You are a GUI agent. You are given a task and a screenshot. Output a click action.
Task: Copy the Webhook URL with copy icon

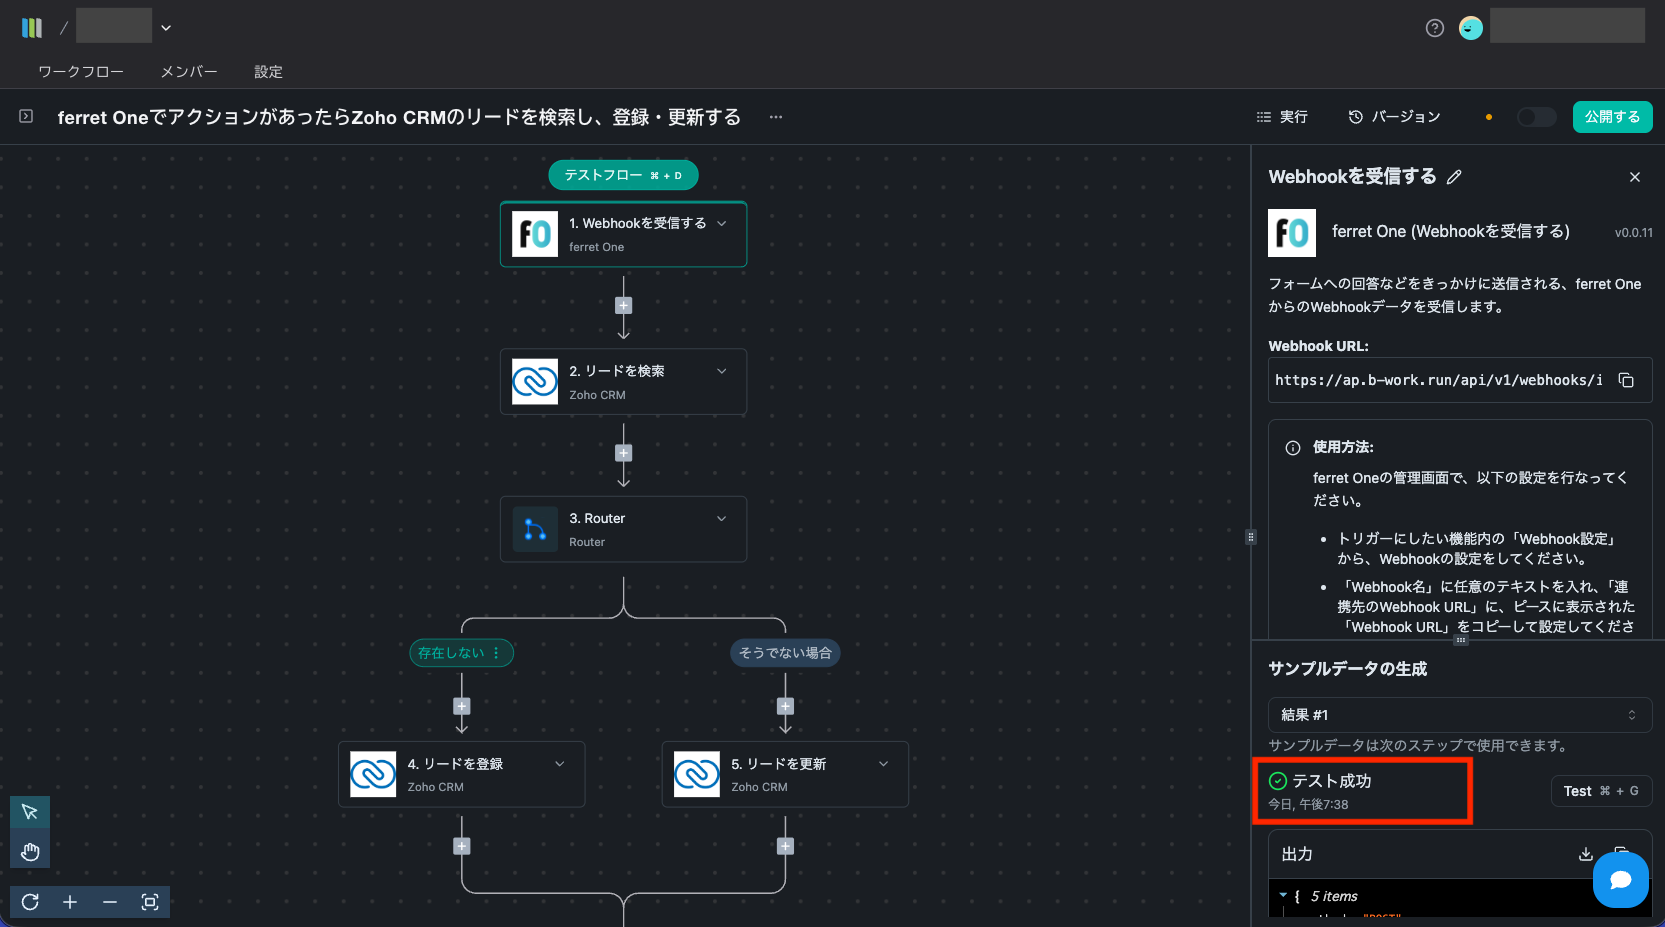pyautogui.click(x=1626, y=380)
